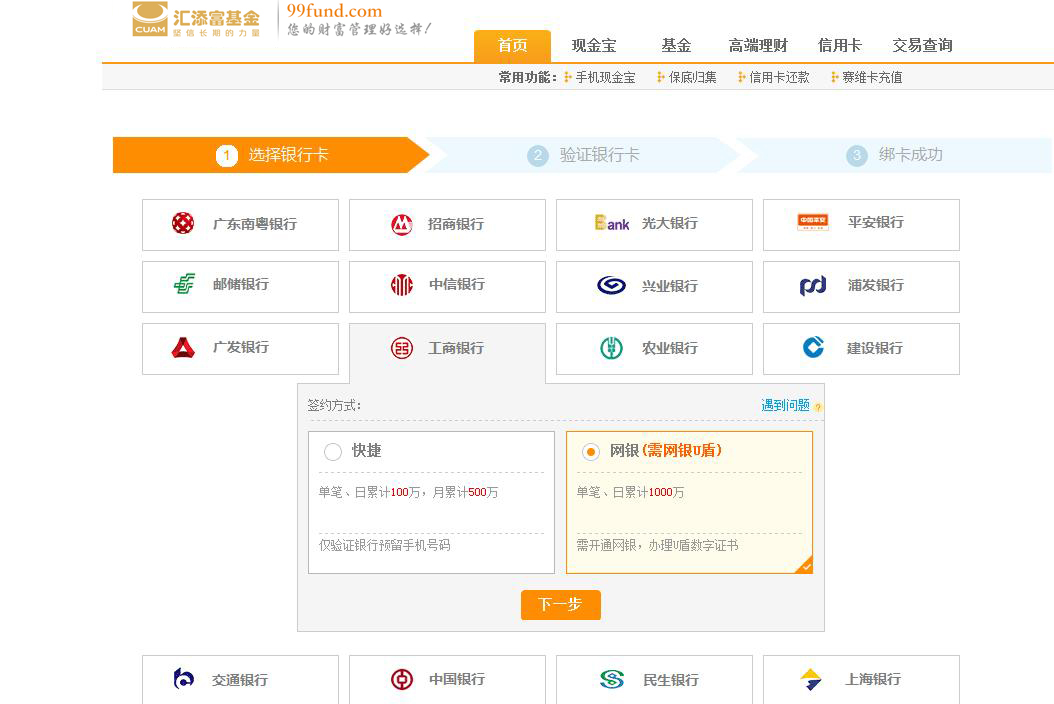Choose the 工商银行 expanded bank option

pos(447,348)
